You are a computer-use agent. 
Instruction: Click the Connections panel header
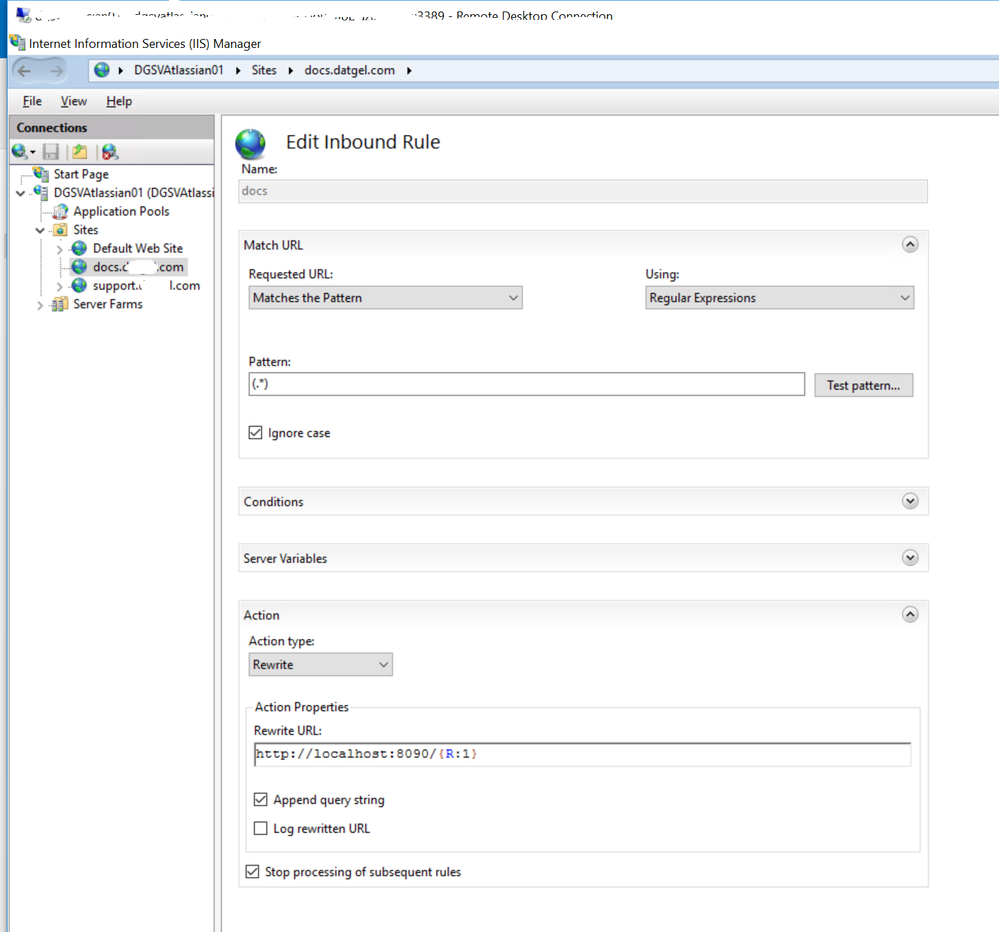(112, 127)
